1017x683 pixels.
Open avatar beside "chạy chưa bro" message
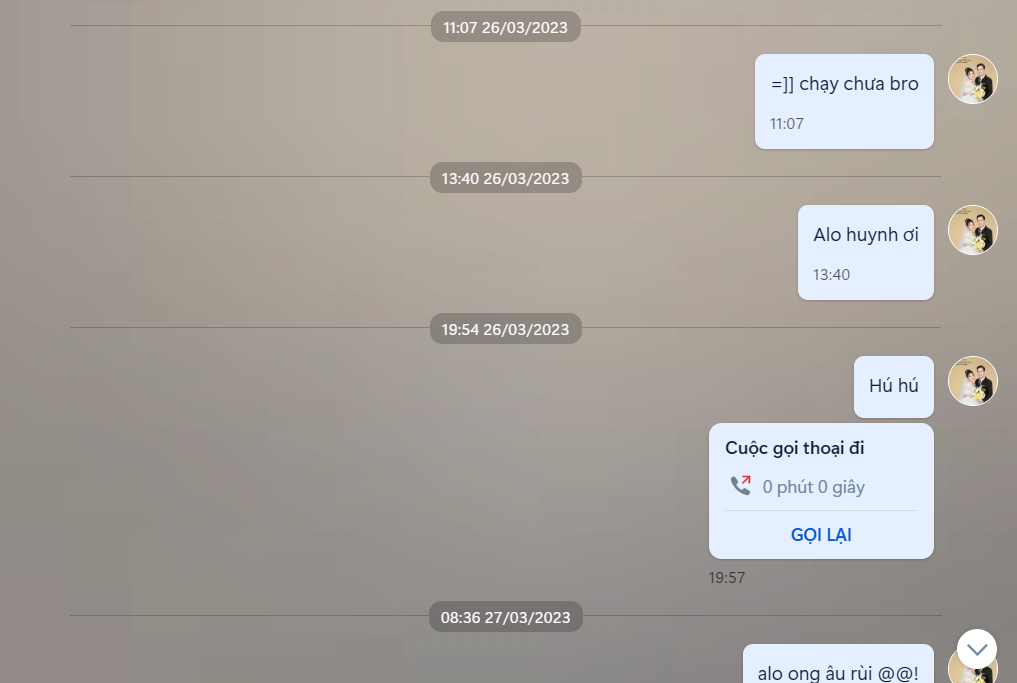973,79
